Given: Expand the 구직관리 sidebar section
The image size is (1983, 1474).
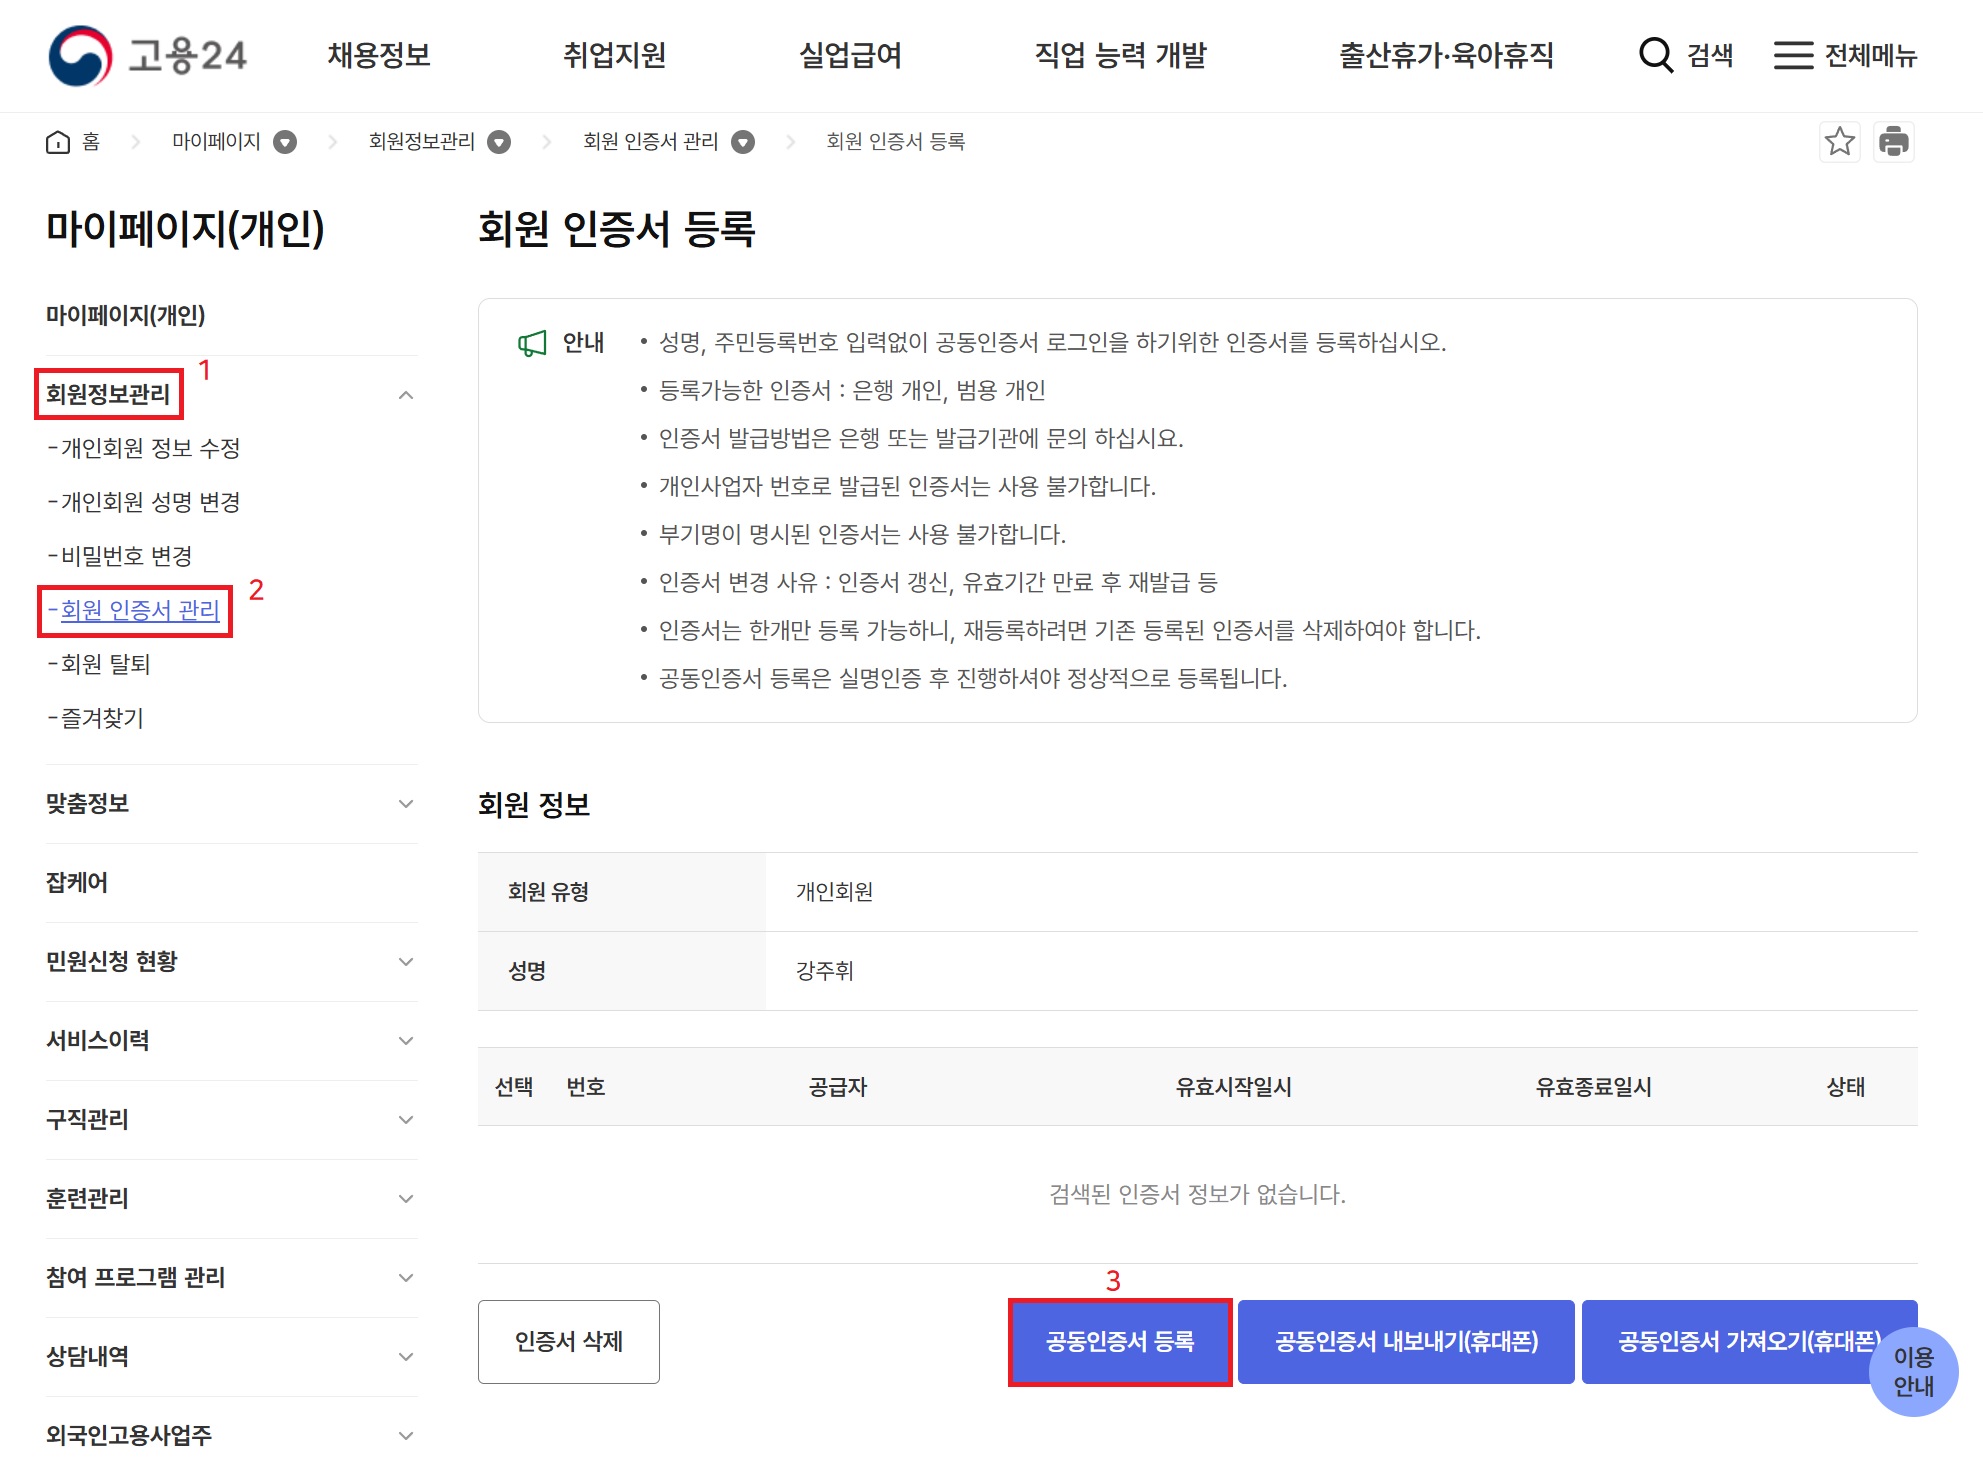Looking at the screenshot, I should click(405, 1120).
